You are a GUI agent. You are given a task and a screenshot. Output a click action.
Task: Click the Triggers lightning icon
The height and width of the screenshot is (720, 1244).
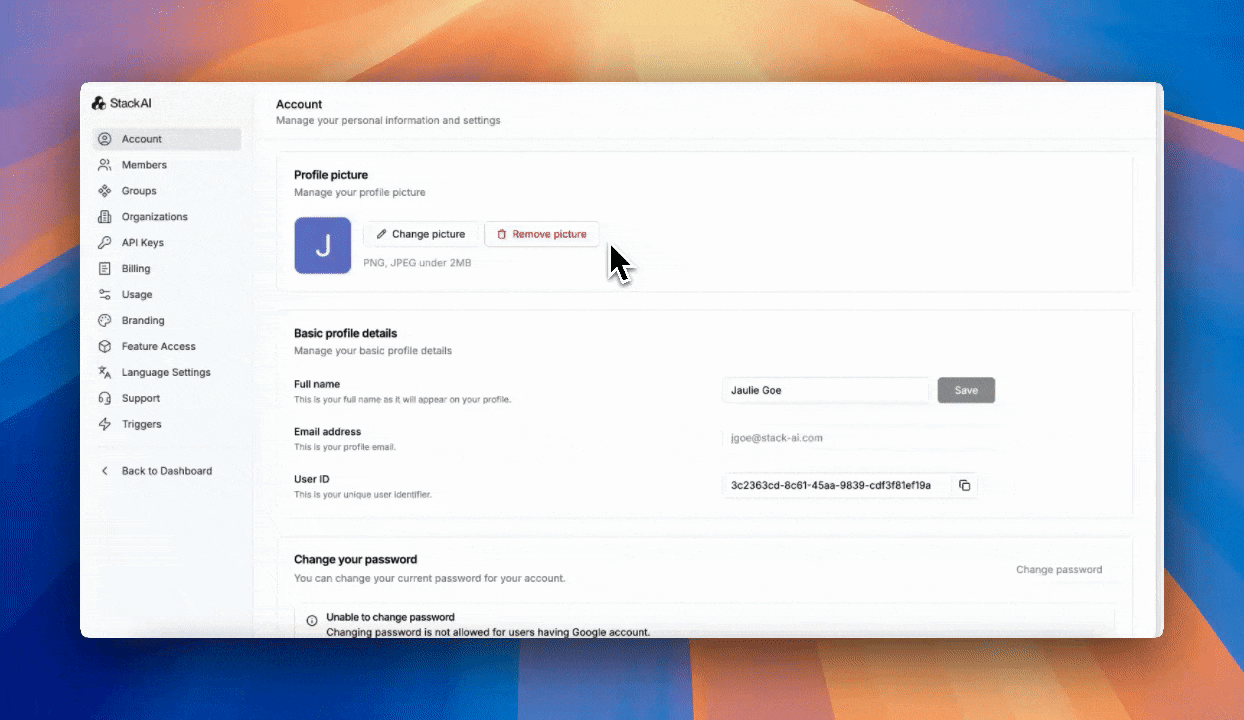[104, 424]
